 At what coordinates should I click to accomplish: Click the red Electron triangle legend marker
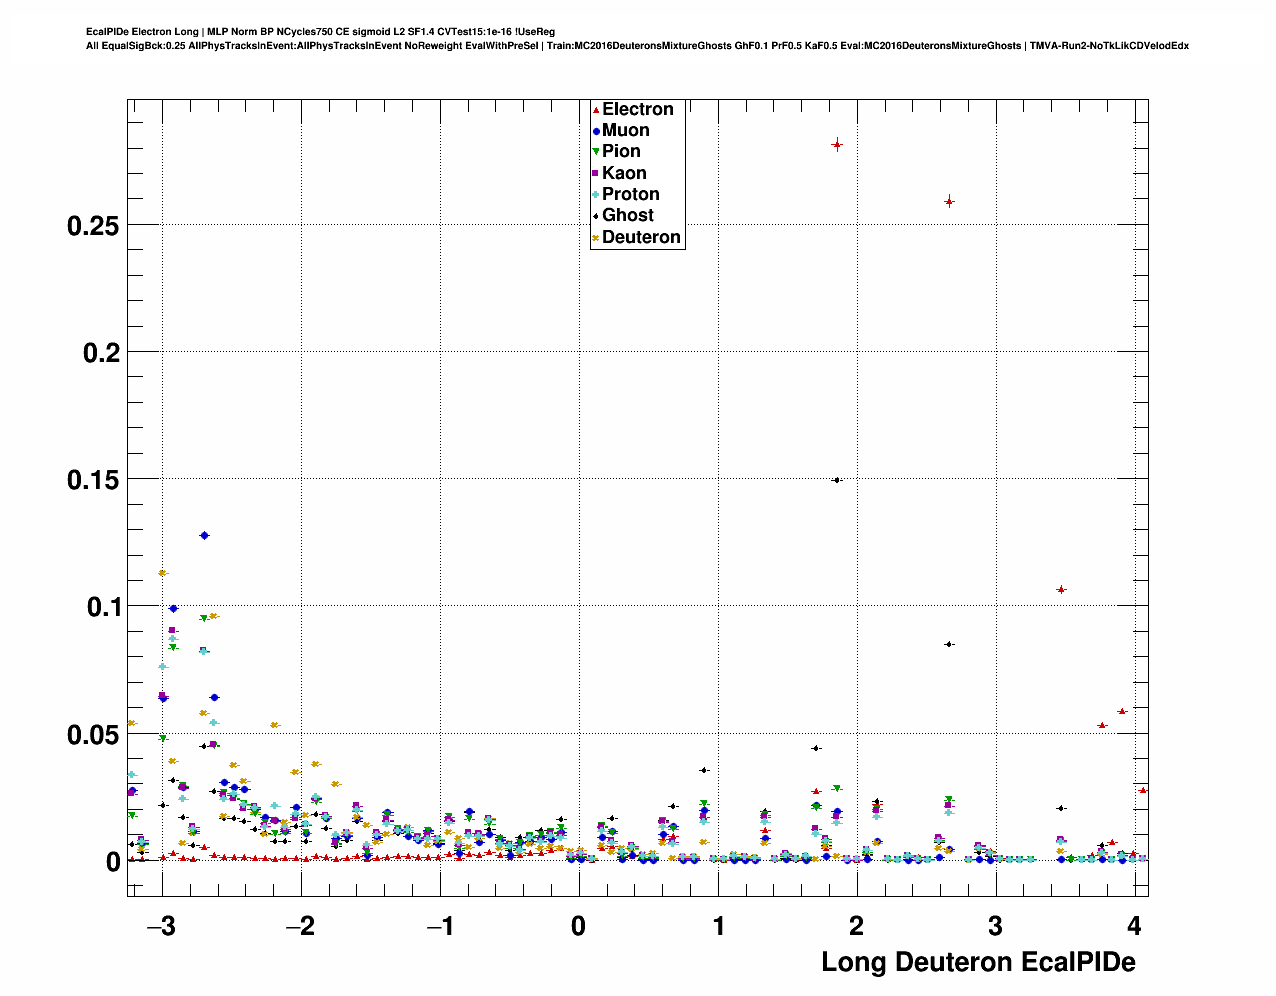pos(596,110)
